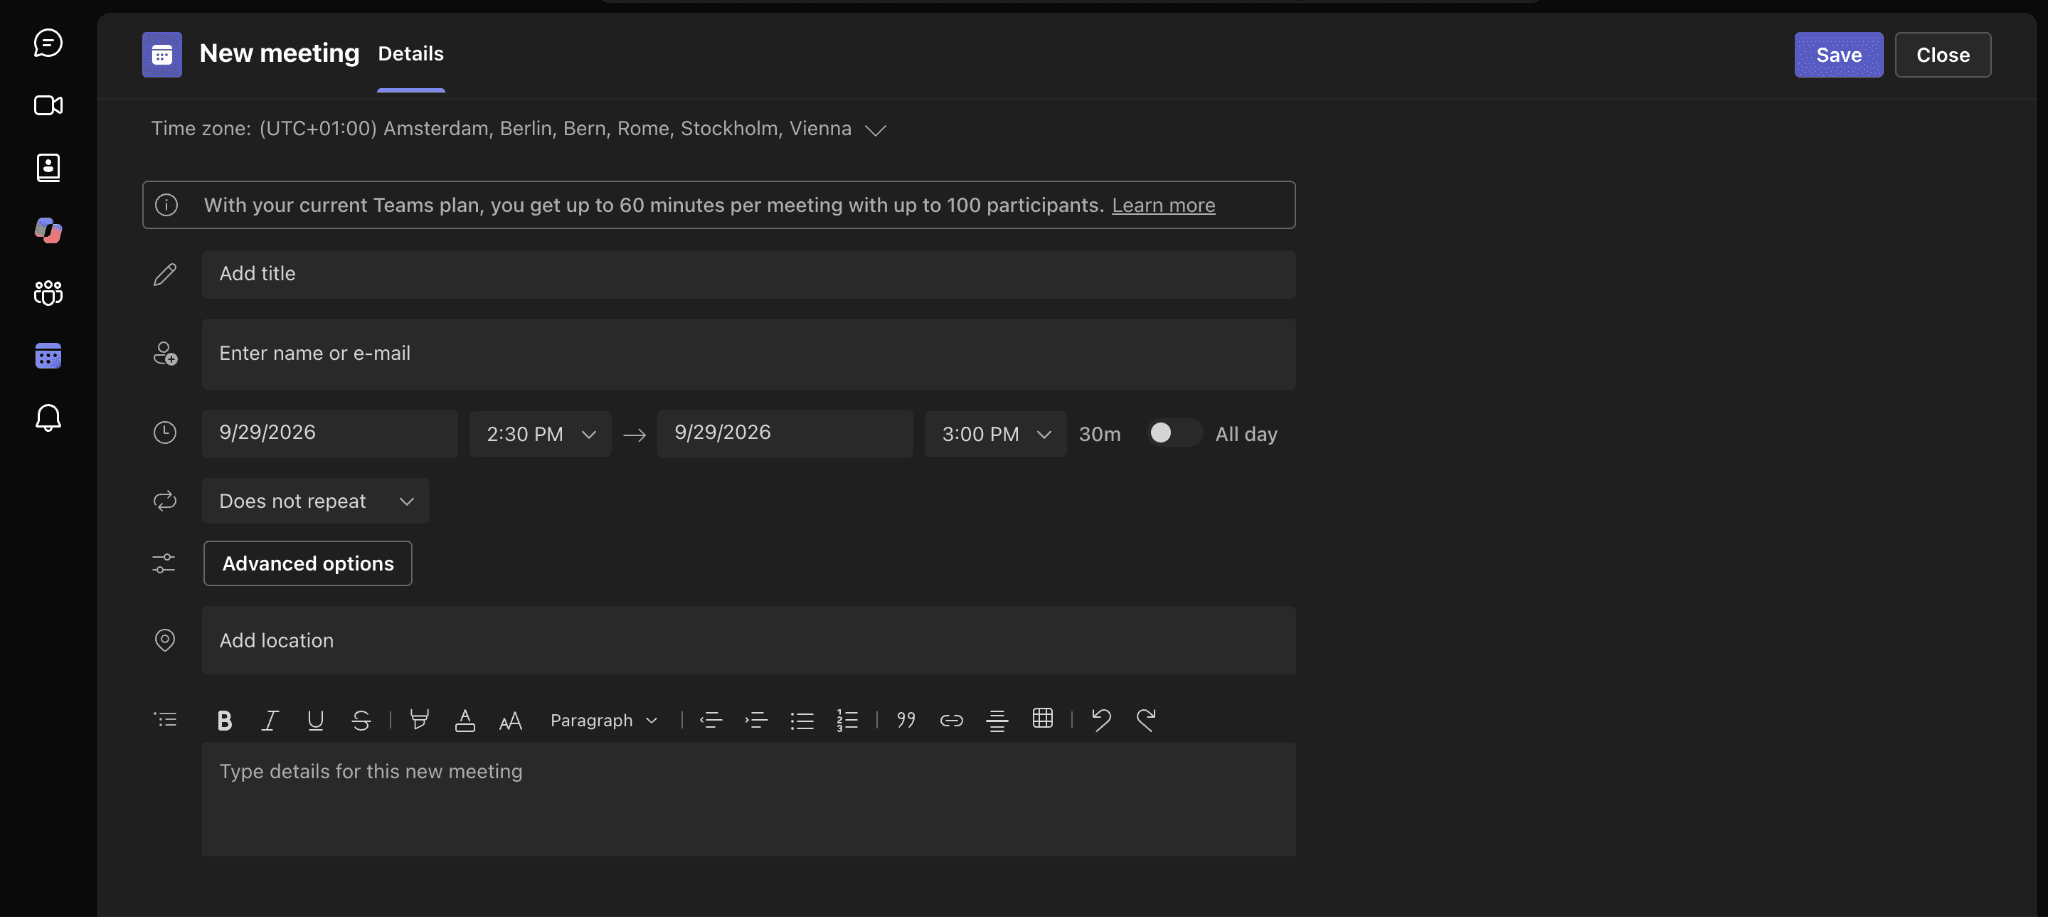Select the Details tab
The height and width of the screenshot is (917, 2048).
[x=411, y=54]
